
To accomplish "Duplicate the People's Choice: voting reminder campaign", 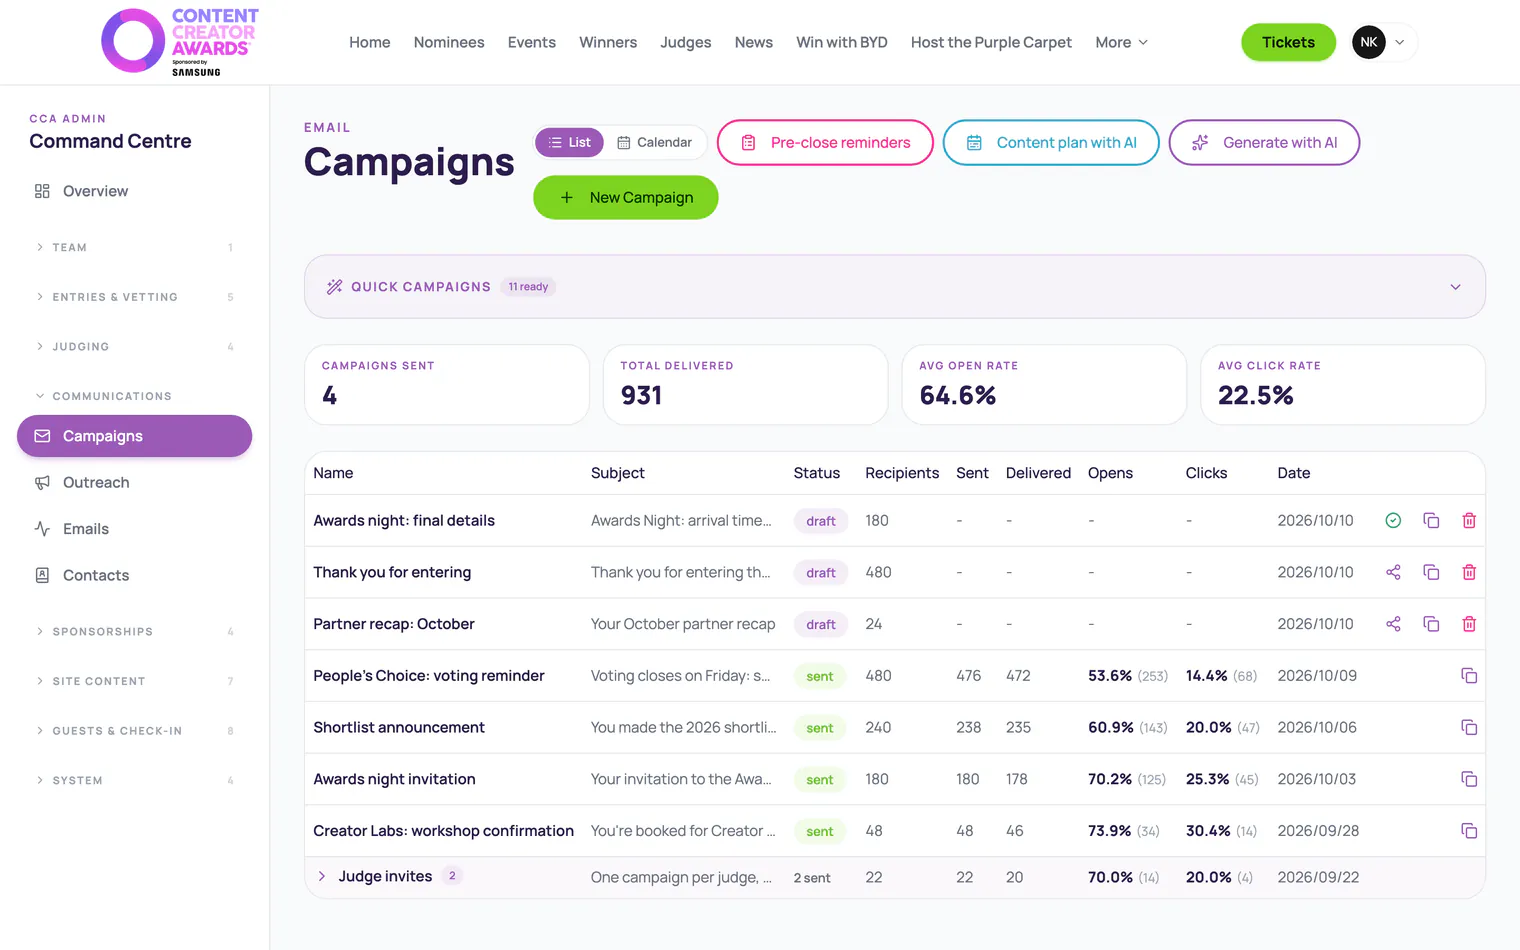I will (1469, 676).
